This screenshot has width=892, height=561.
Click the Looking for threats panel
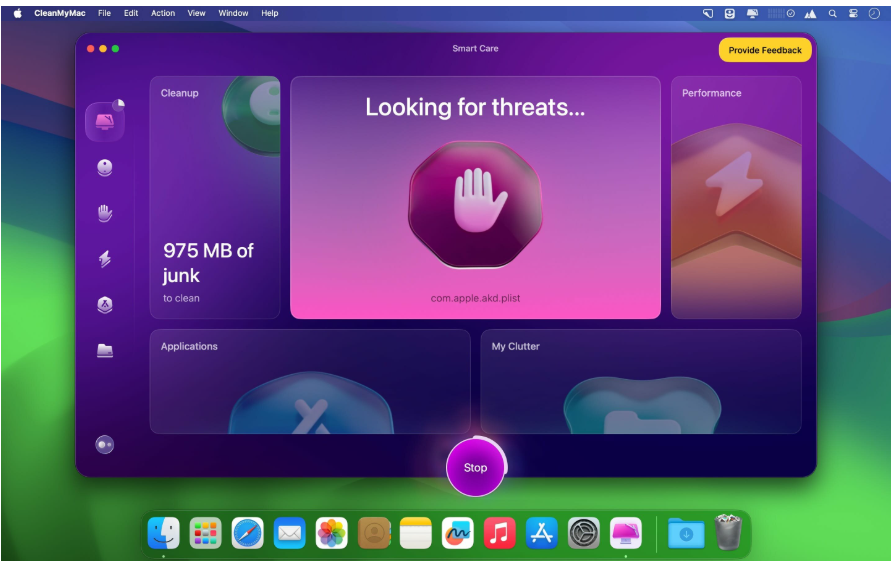pyautogui.click(x=476, y=197)
